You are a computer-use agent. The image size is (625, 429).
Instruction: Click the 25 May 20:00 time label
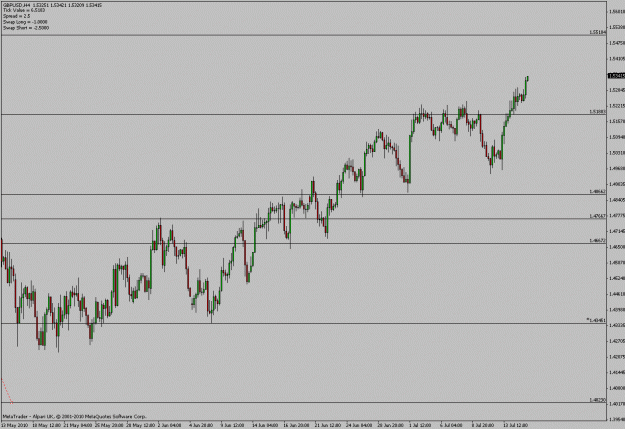point(109,425)
